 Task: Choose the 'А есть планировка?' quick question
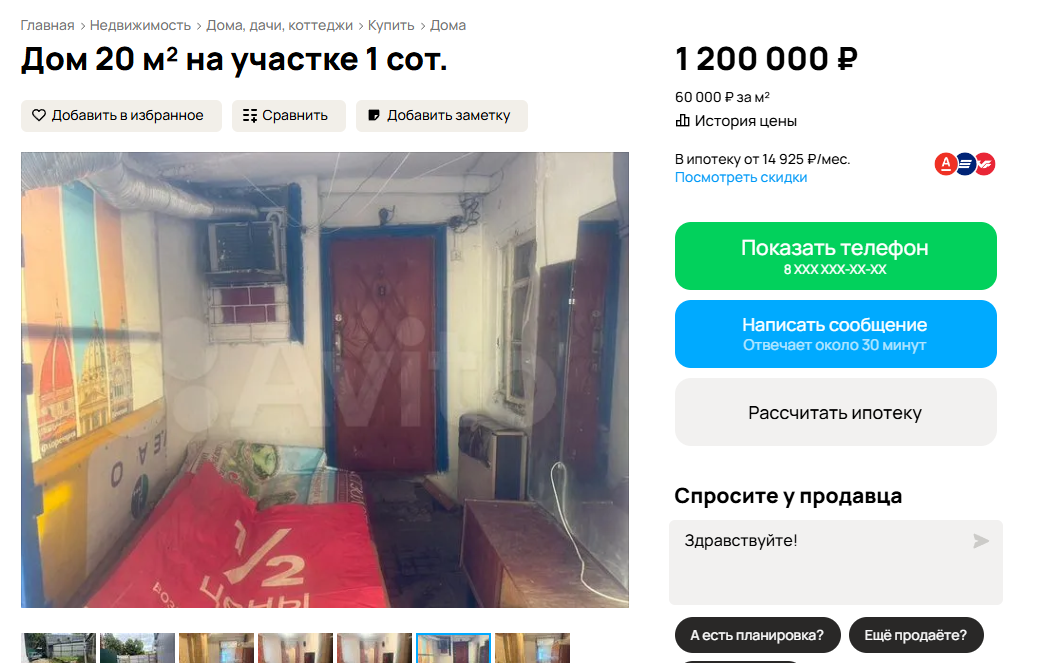[x=757, y=635]
